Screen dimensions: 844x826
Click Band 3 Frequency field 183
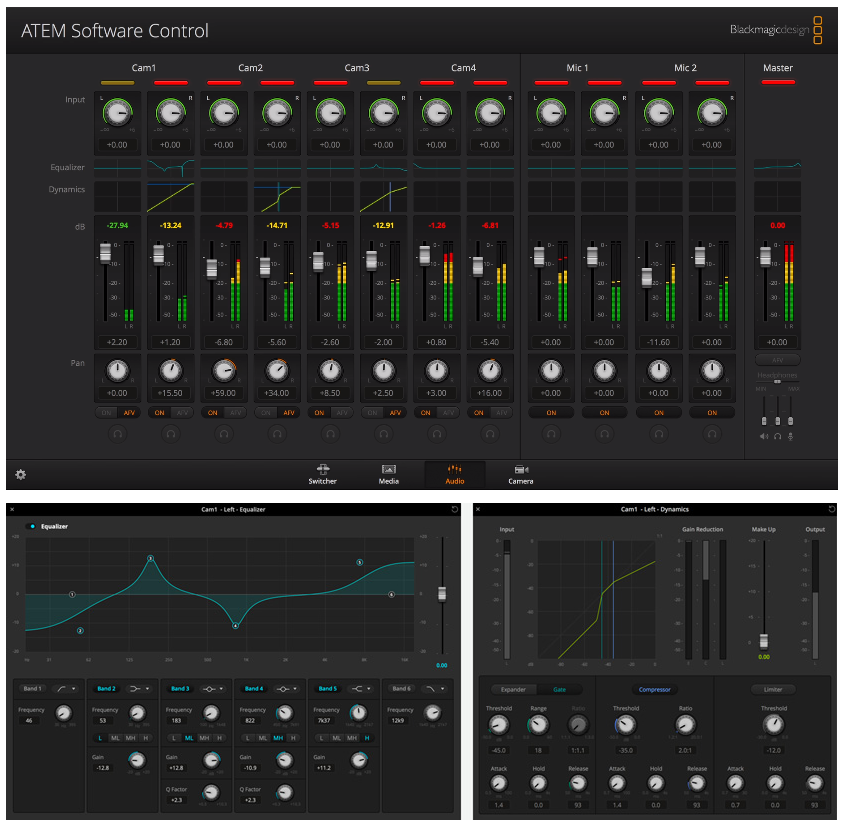(x=177, y=721)
